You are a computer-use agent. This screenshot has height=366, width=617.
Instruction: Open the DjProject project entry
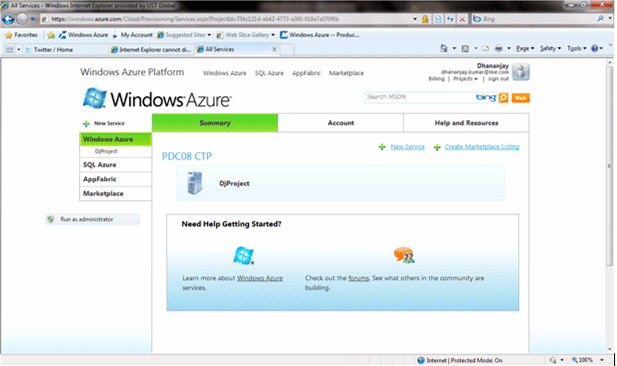(340, 183)
